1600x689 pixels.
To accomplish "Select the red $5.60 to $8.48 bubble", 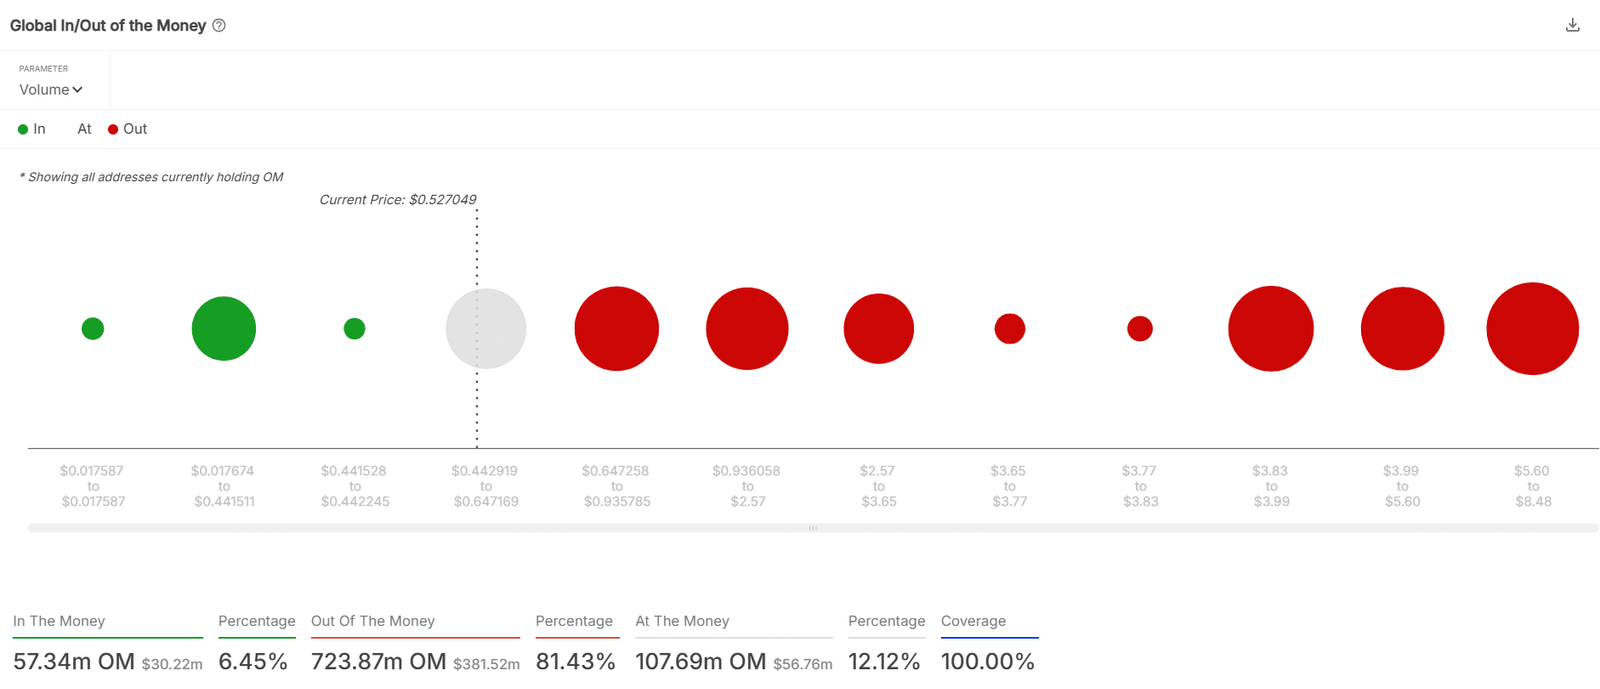I will [x=1532, y=328].
